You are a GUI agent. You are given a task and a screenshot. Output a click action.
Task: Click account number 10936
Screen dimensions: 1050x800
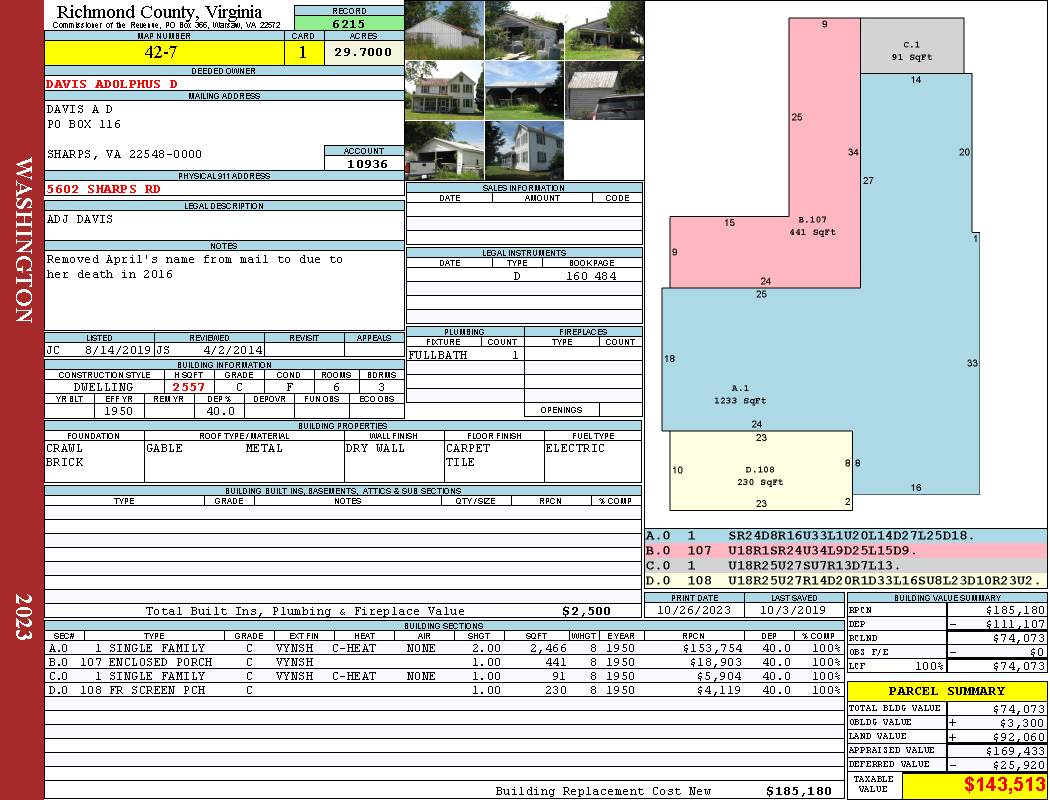point(367,163)
